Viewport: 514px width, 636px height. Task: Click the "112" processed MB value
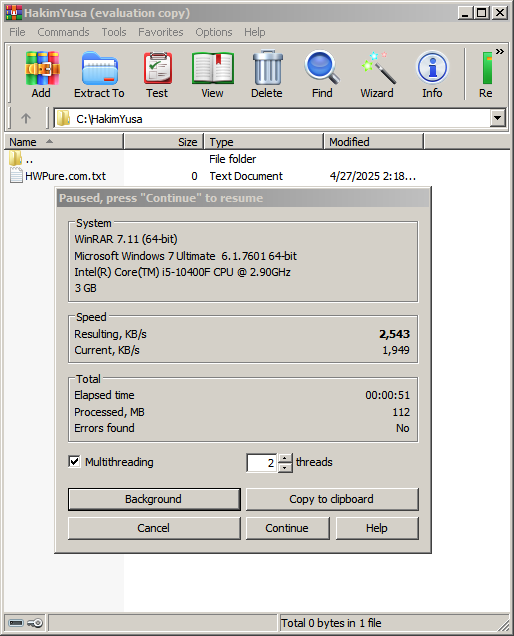pyautogui.click(x=401, y=412)
